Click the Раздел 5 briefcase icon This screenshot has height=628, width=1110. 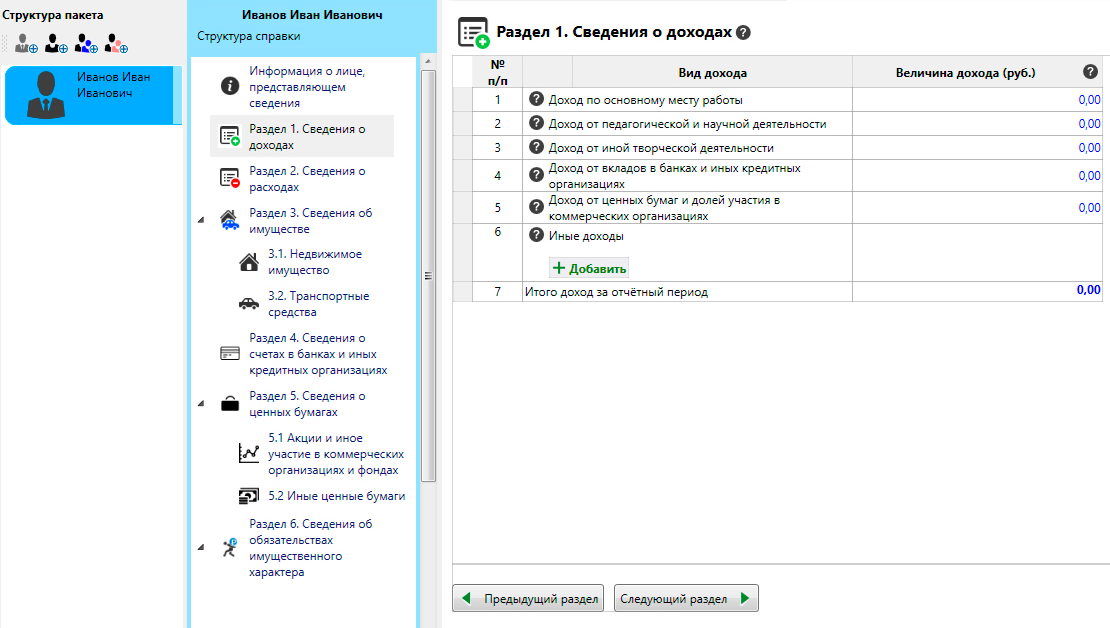tap(229, 404)
